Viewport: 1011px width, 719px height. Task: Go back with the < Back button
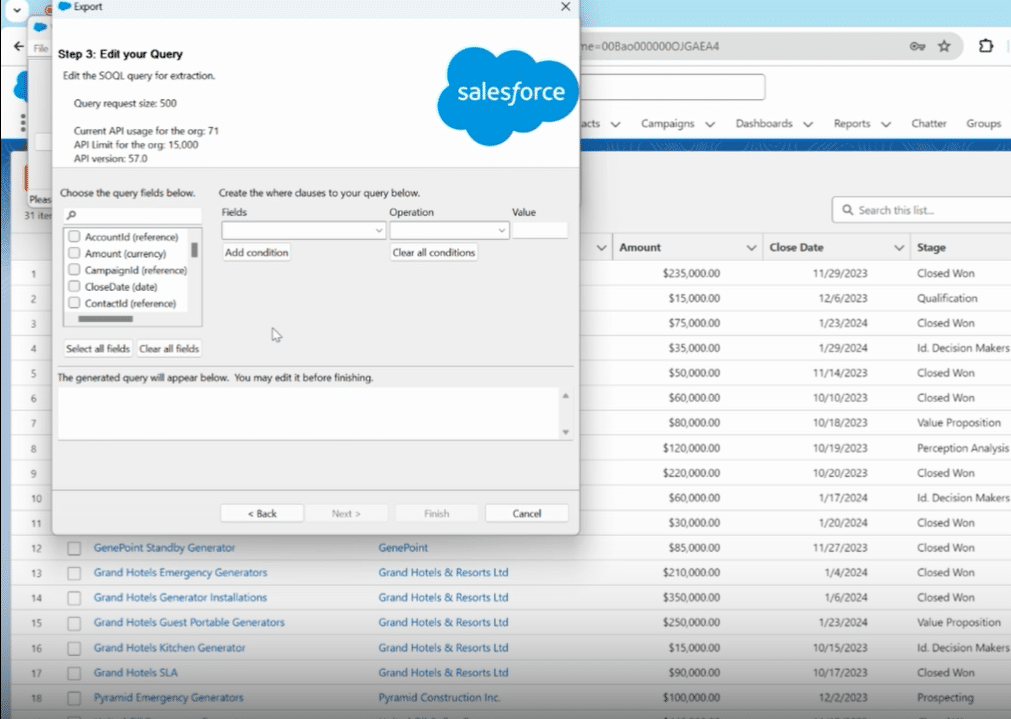pyautogui.click(x=262, y=513)
